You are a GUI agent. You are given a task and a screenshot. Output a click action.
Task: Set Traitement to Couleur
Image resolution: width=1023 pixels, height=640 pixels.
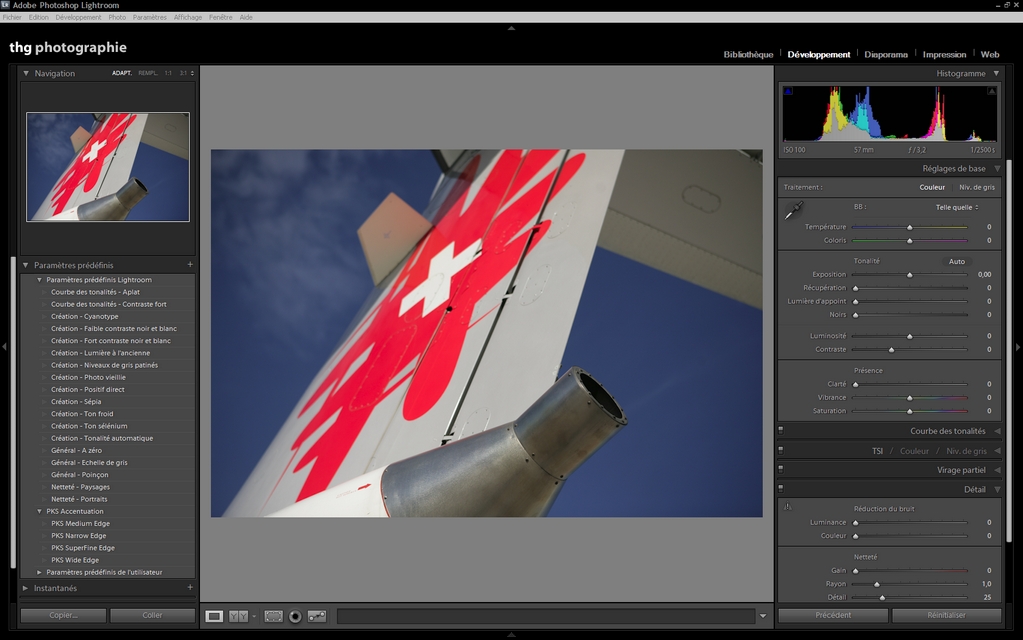point(932,187)
